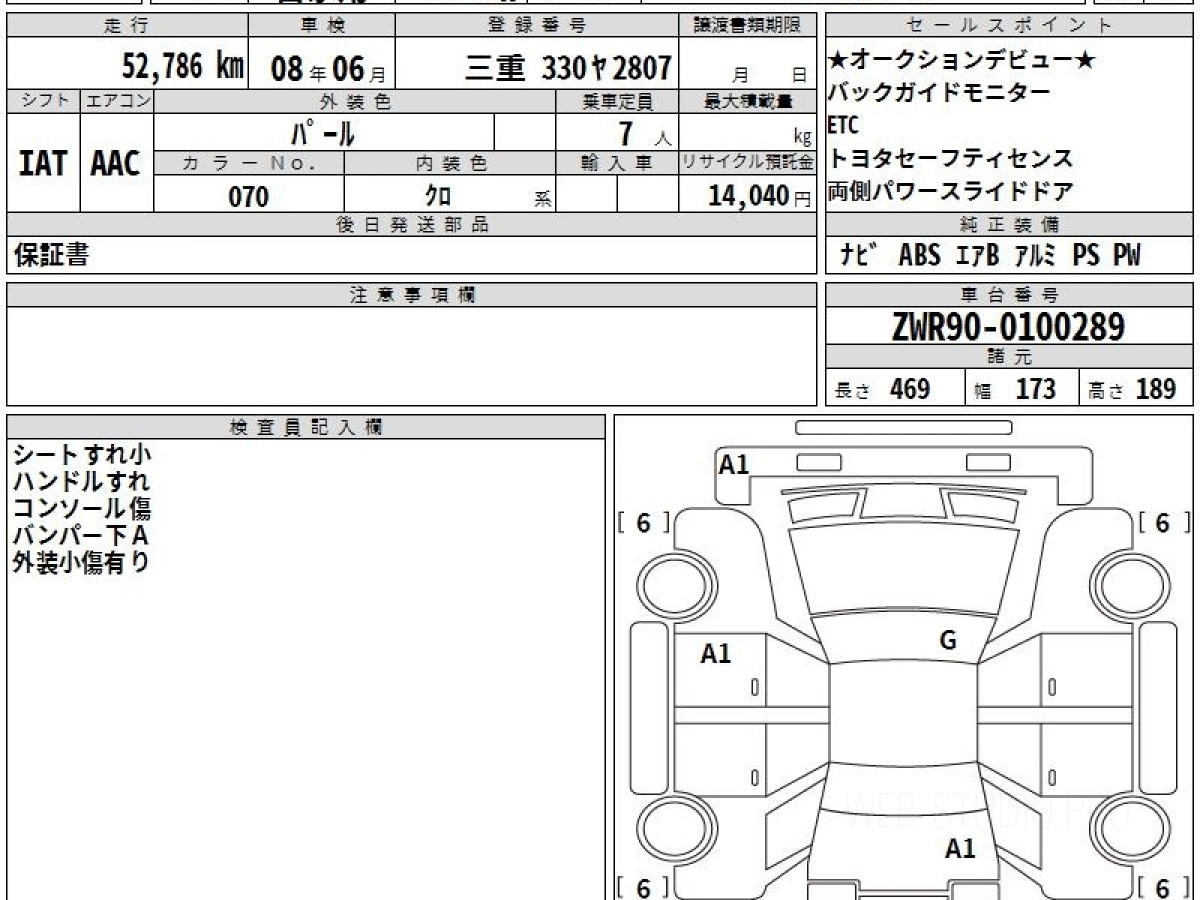
Task: Select the バンパー下A inspector note
Action: [x=80, y=535]
